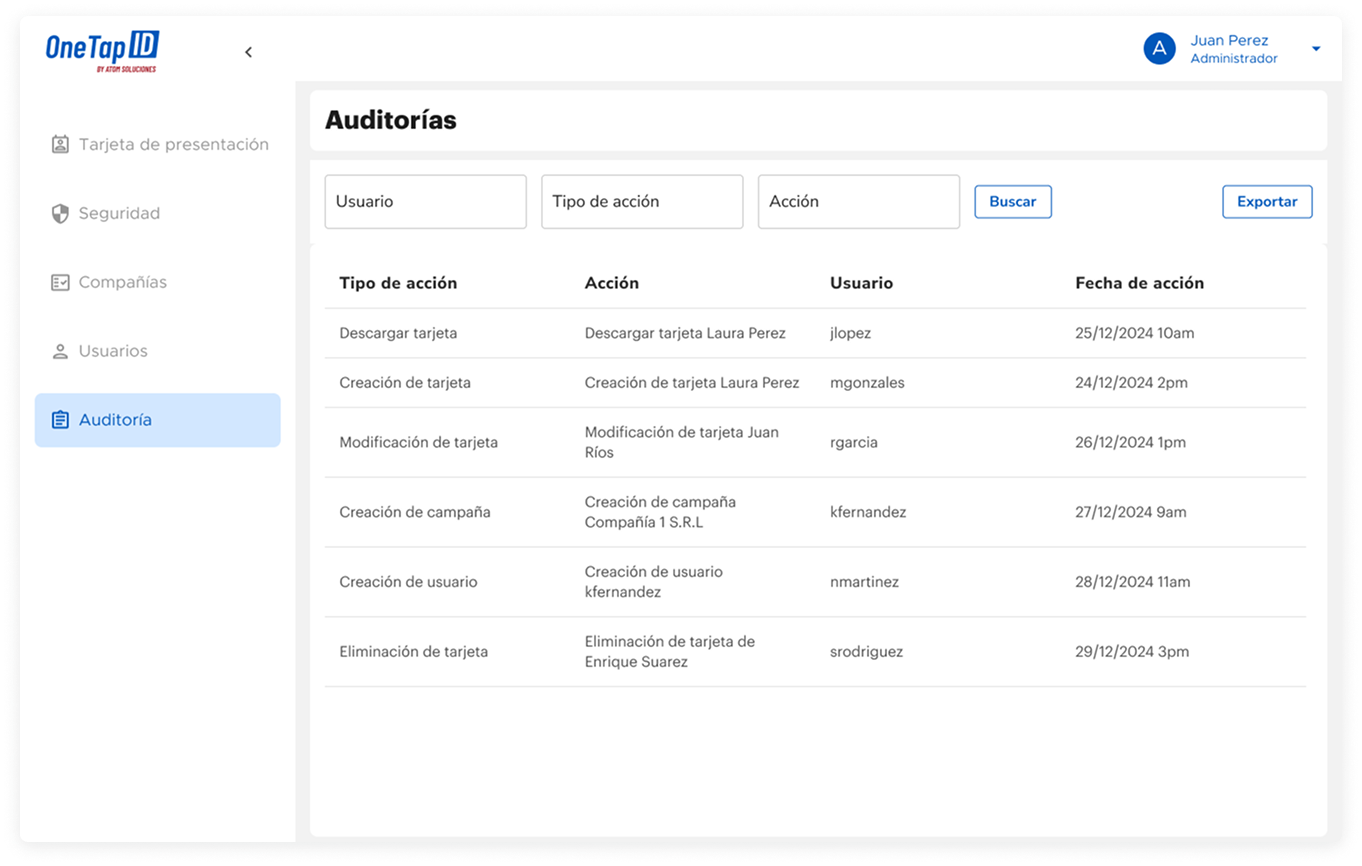Image resolution: width=1362 pixels, height=866 pixels.
Task: Click the Usuarios person icon
Action: click(60, 351)
